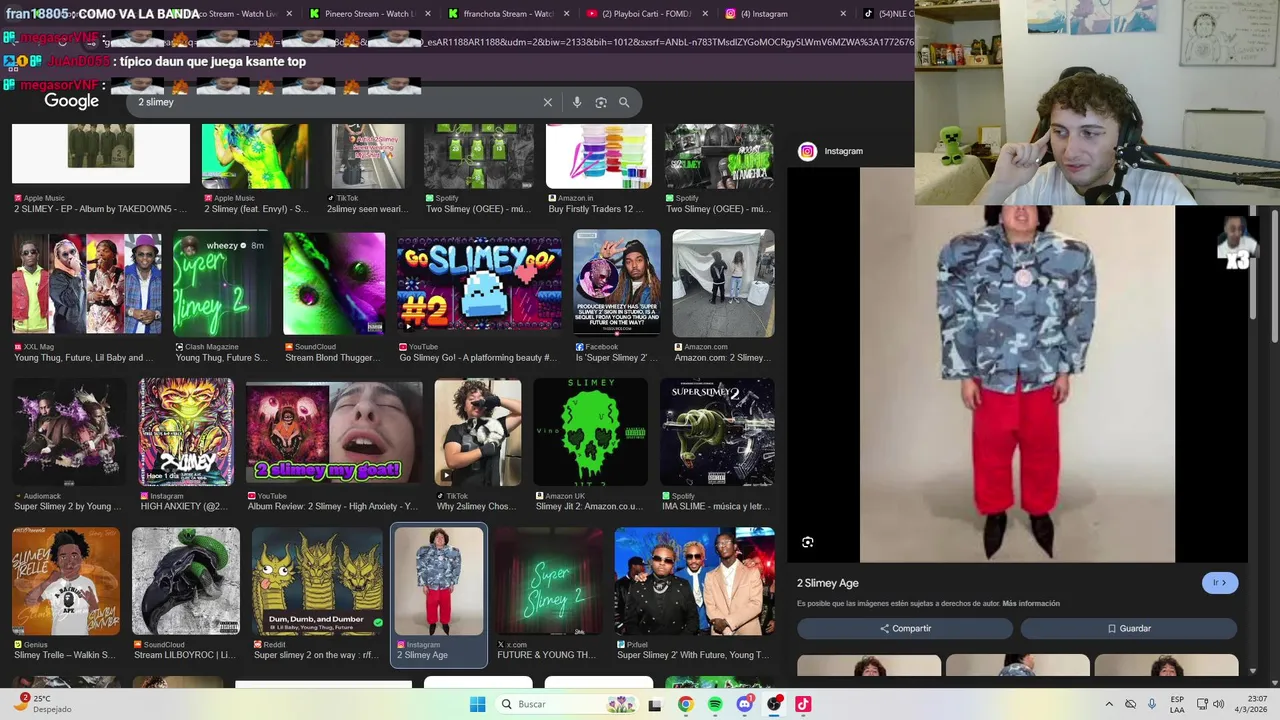Open the green Slimey skull Amazon UK image

tap(591, 432)
